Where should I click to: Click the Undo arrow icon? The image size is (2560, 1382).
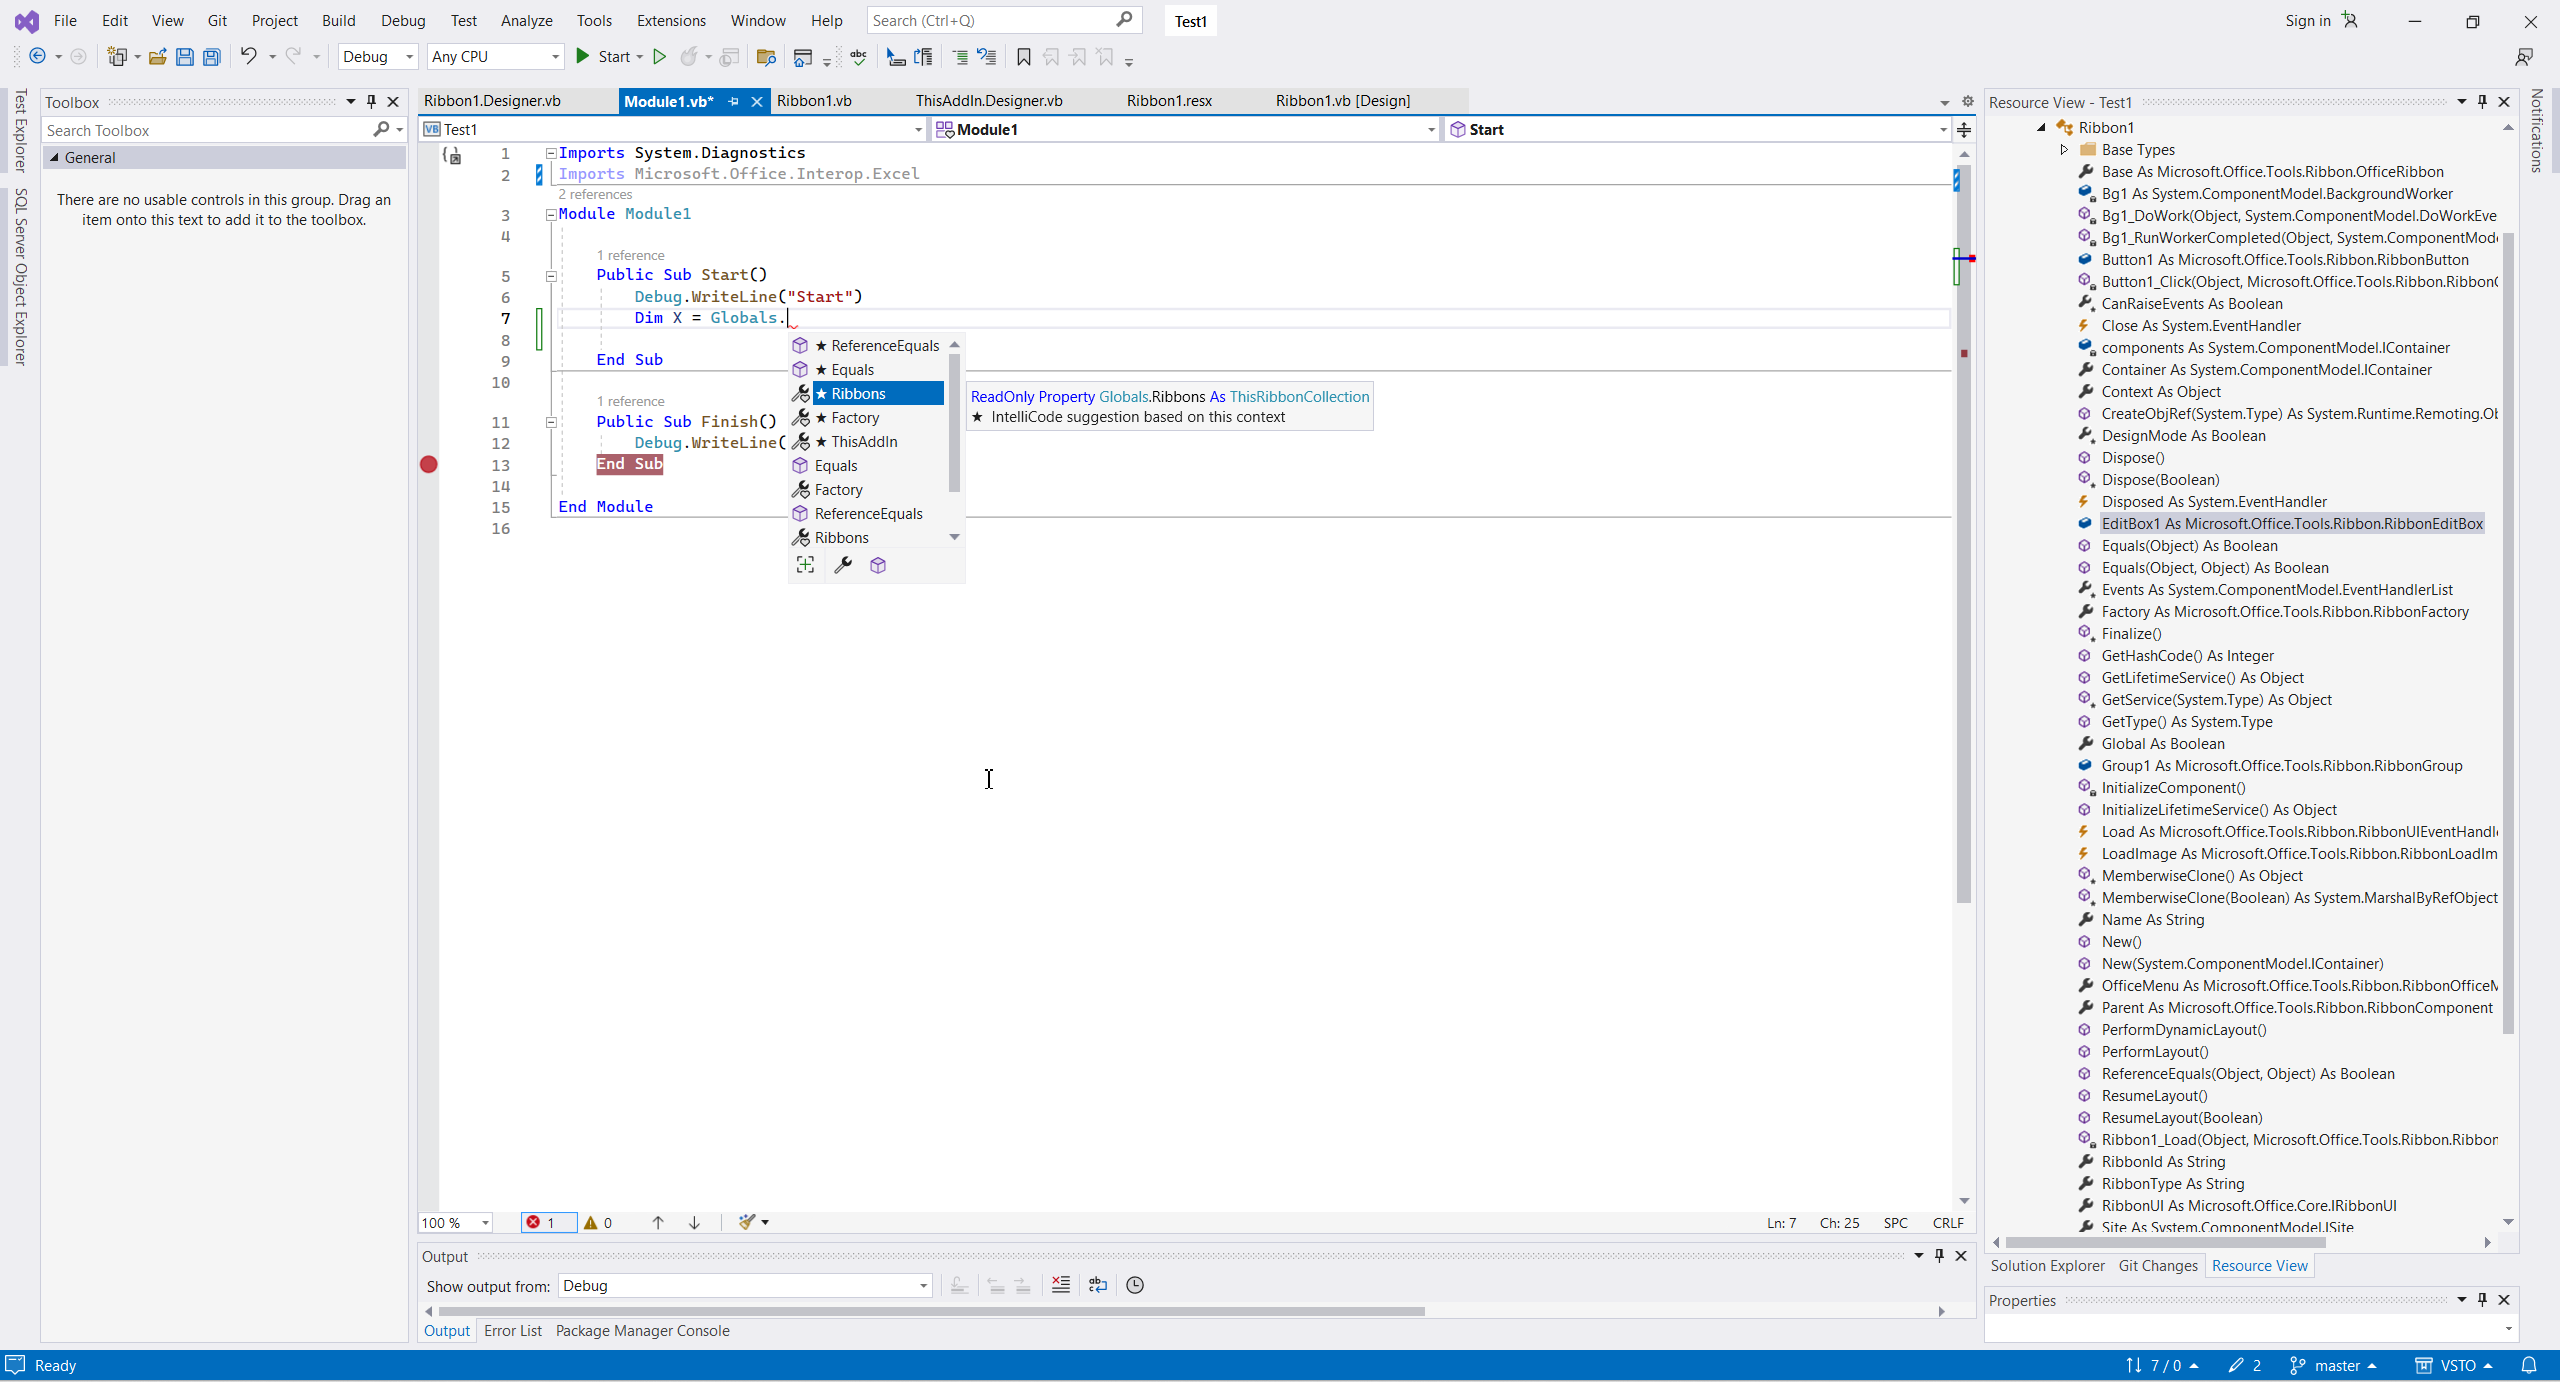tap(248, 56)
